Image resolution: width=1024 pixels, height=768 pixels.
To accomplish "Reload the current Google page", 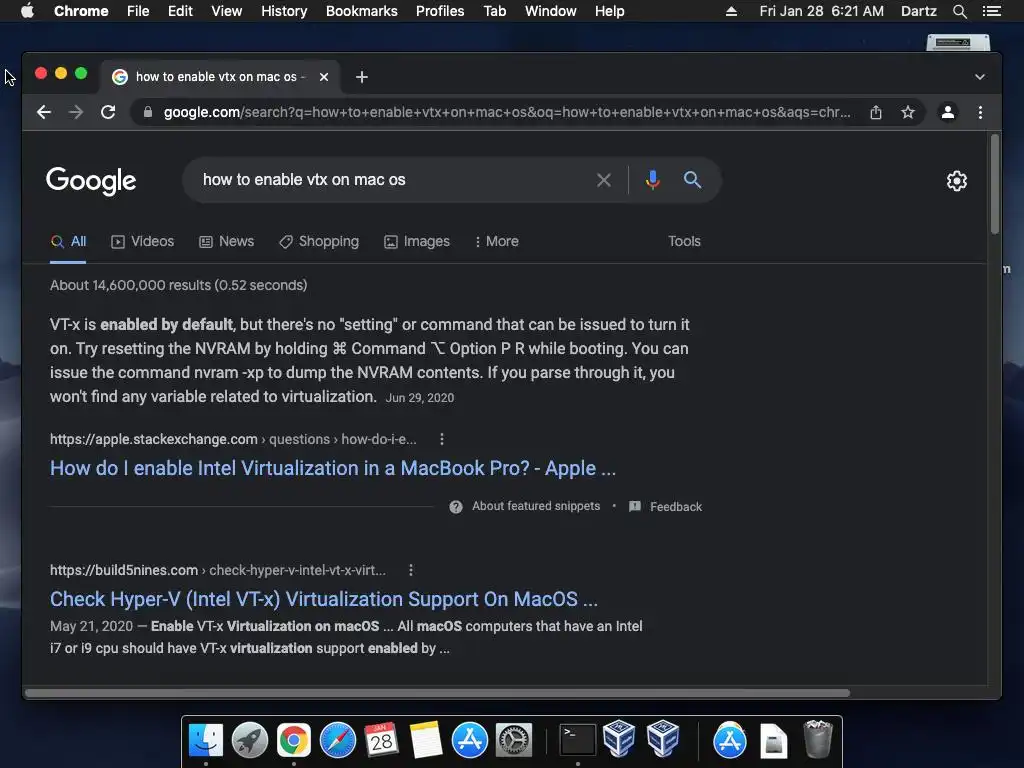I will click(108, 112).
